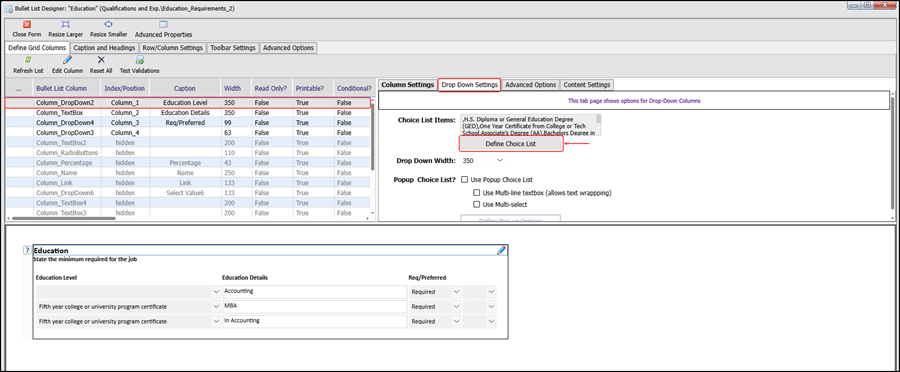Click the Education Level caption cell
Screen dimensions: 900x372
pyautogui.click(x=185, y=103)
